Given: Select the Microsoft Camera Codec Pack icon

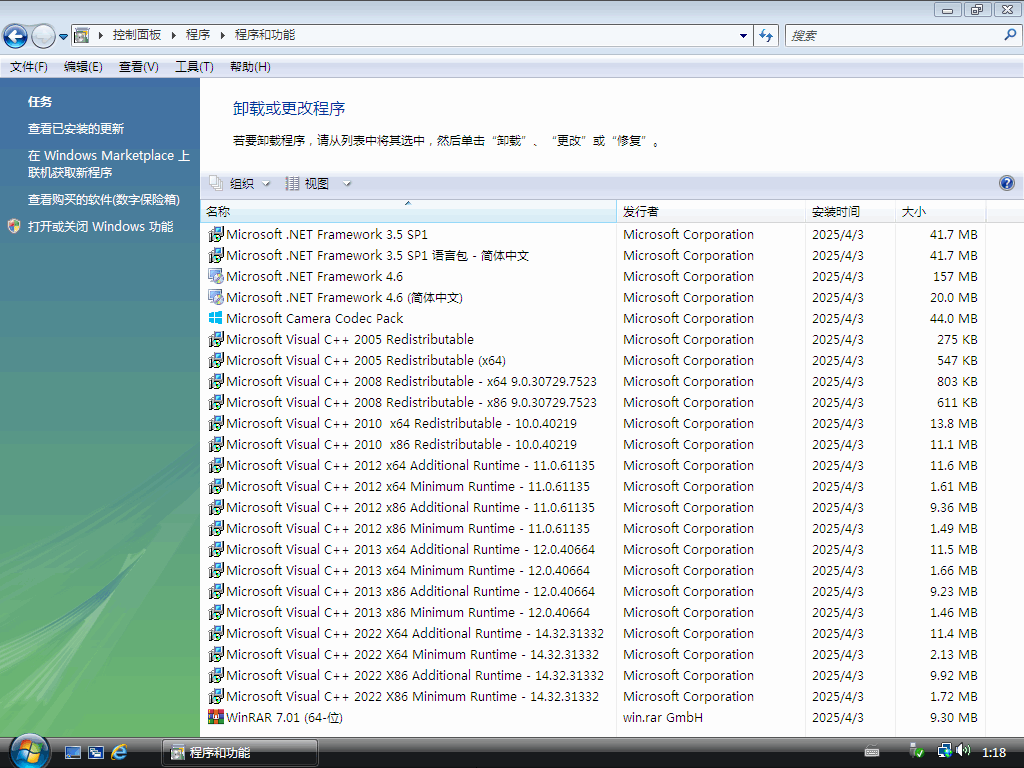Looking at the screenshot, I should (216, 318).
